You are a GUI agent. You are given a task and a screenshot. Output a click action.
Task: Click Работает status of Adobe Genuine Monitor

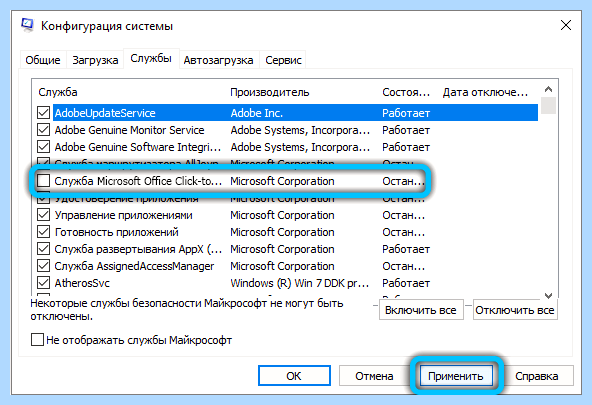[x=406, y=130]
